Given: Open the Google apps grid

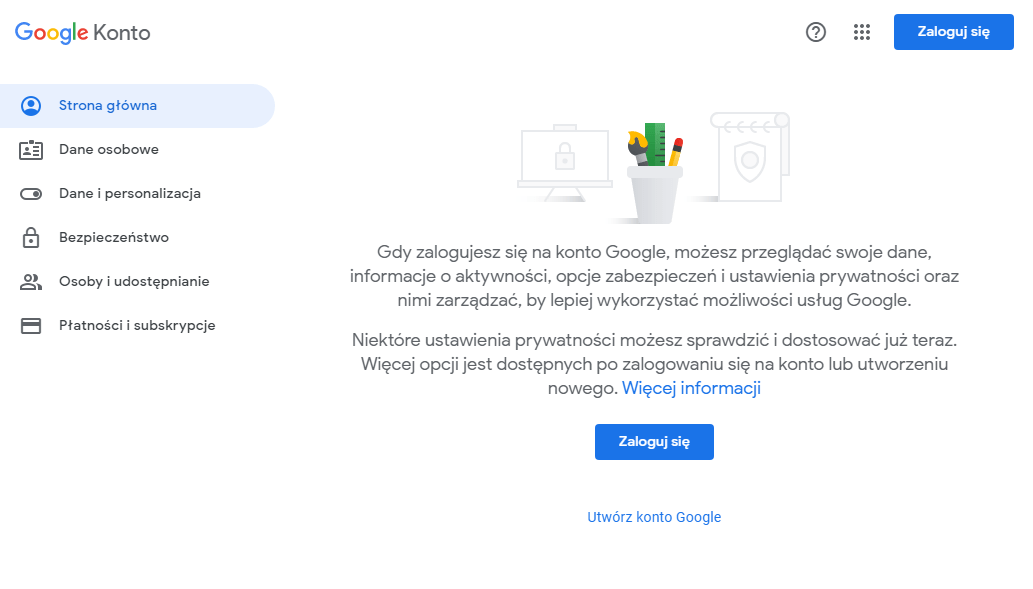Looking at the screenshot, I should [x=862, y=32].
